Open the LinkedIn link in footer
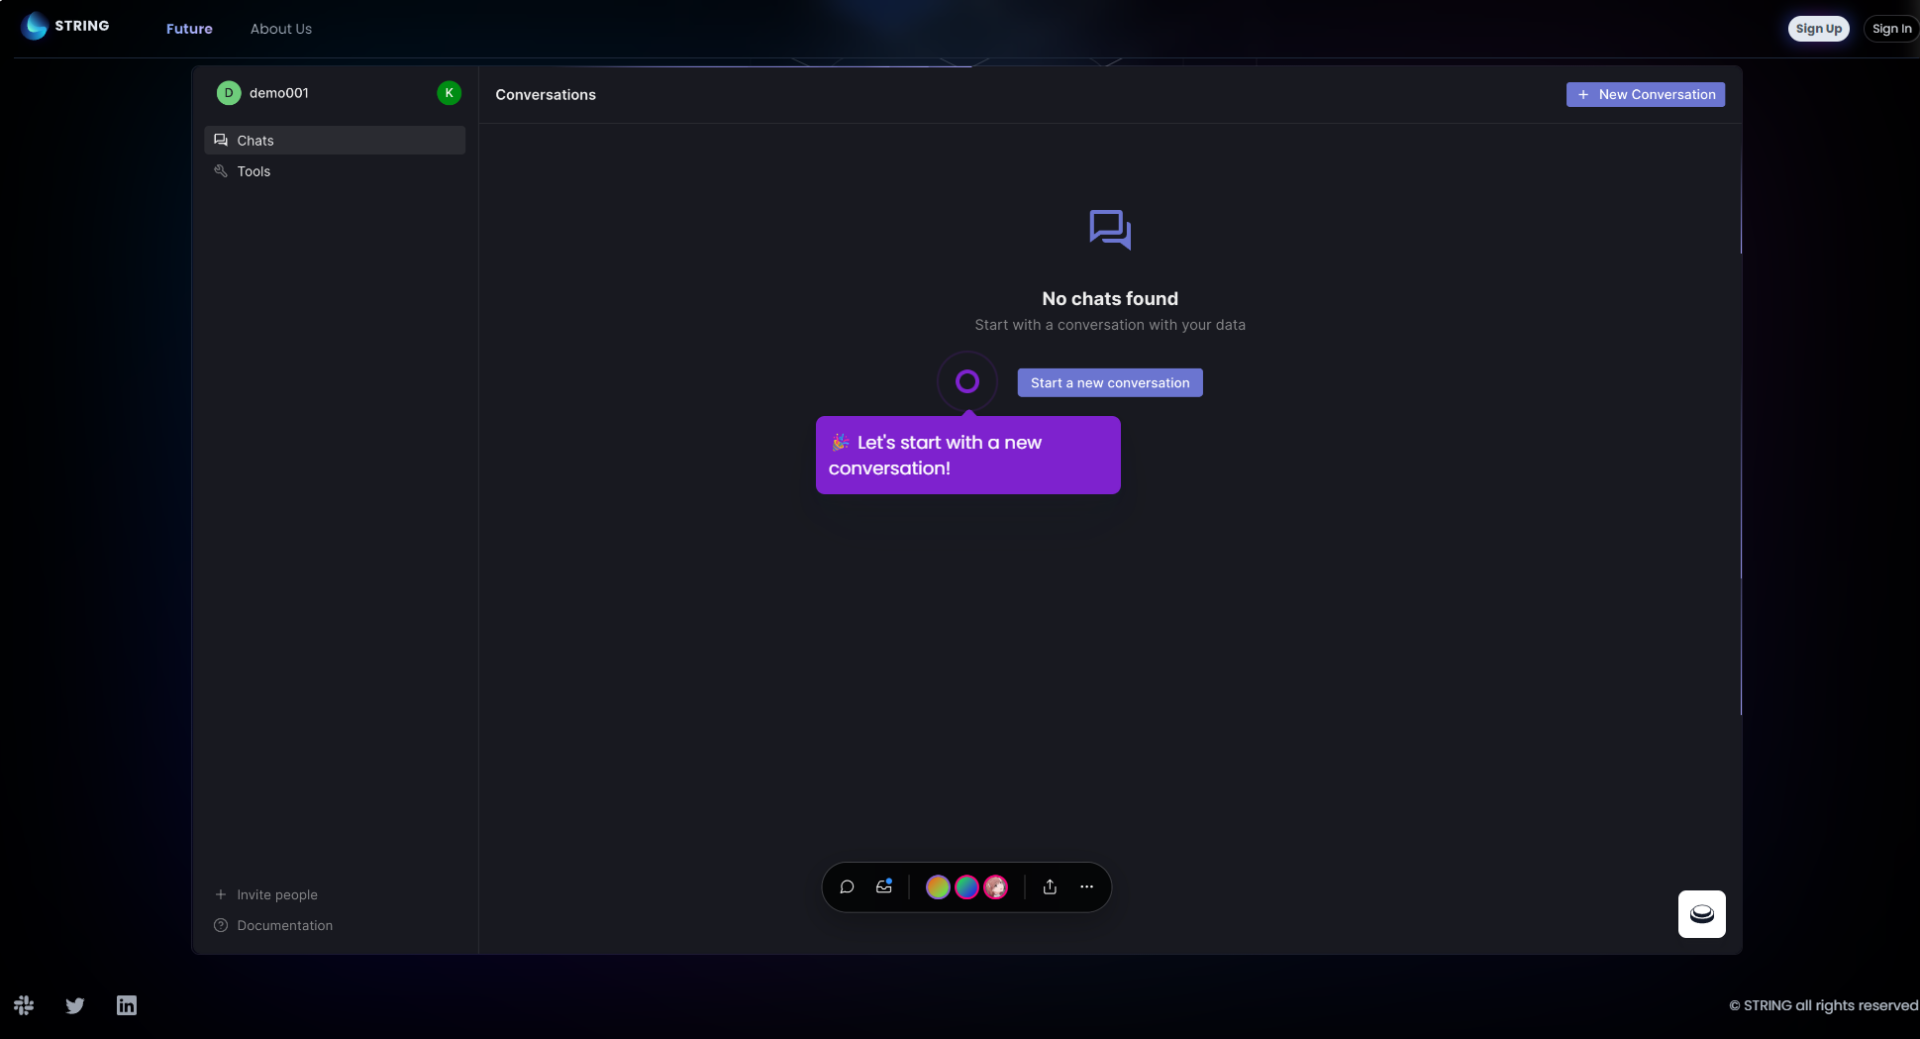 126,1005
